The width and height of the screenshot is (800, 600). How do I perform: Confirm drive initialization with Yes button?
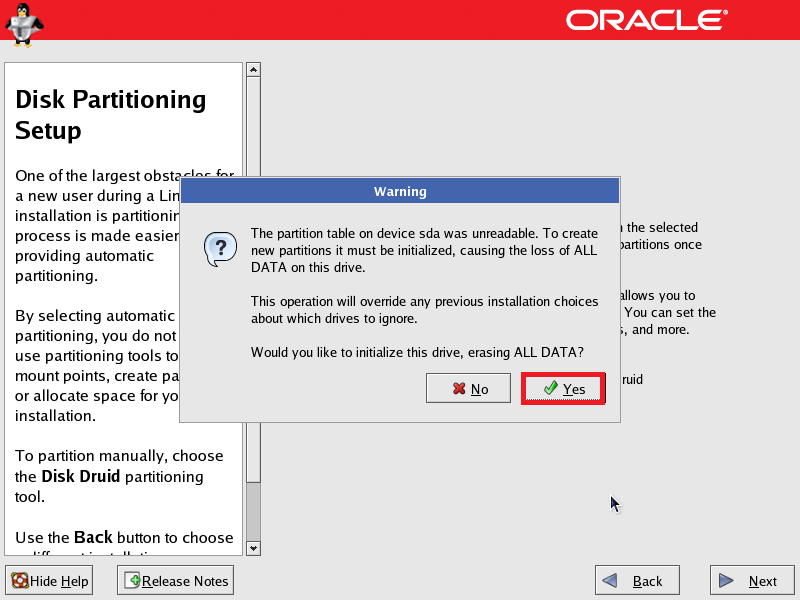pos(563,389)
